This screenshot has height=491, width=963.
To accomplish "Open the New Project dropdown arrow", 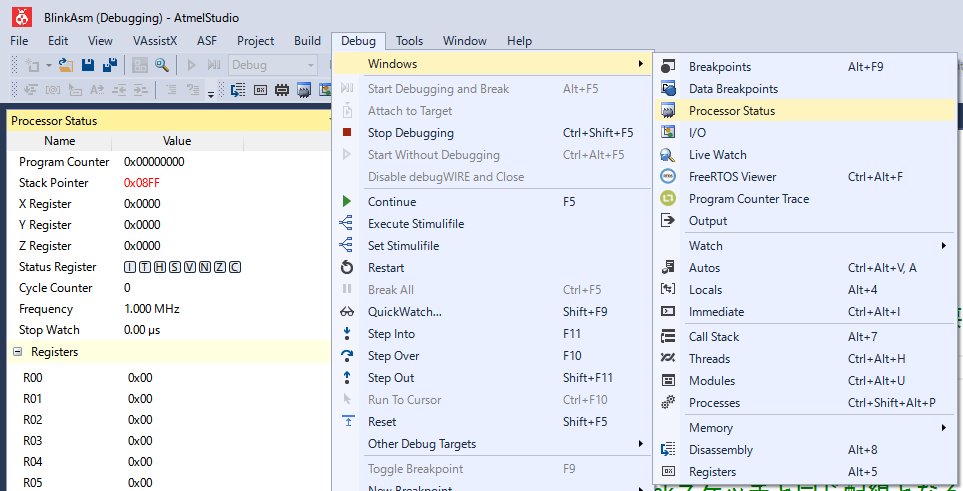I will pos(48,65).
